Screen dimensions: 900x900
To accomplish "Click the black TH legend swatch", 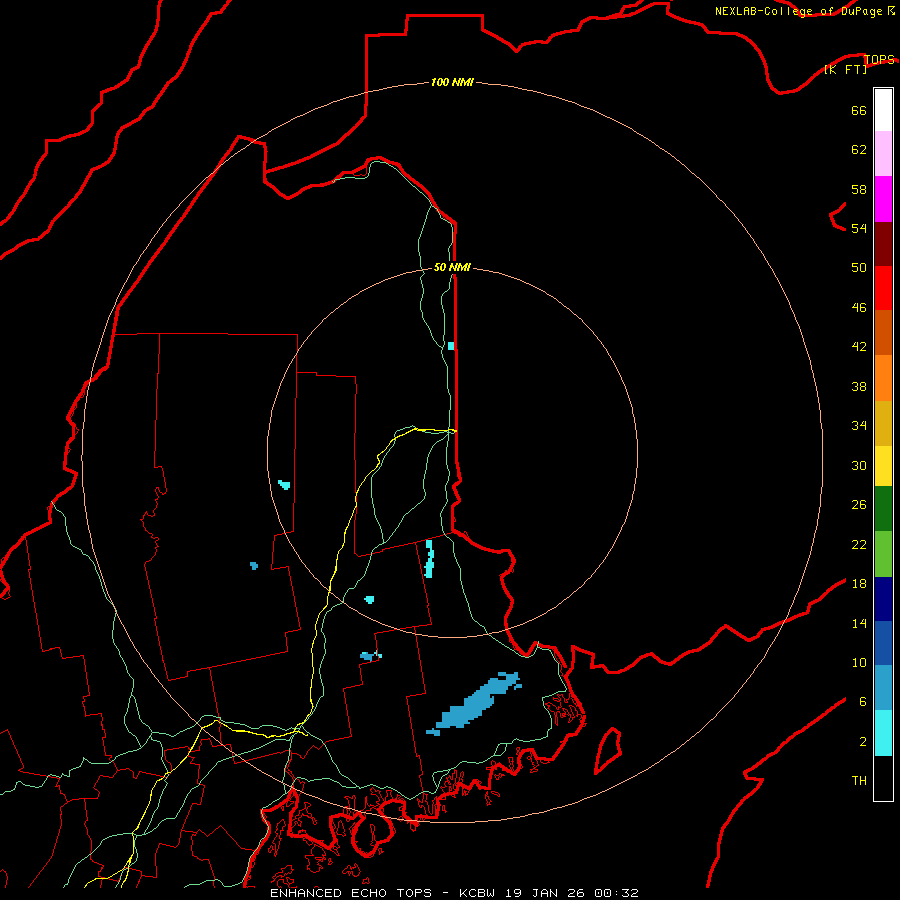I will (x=883, y=778).
